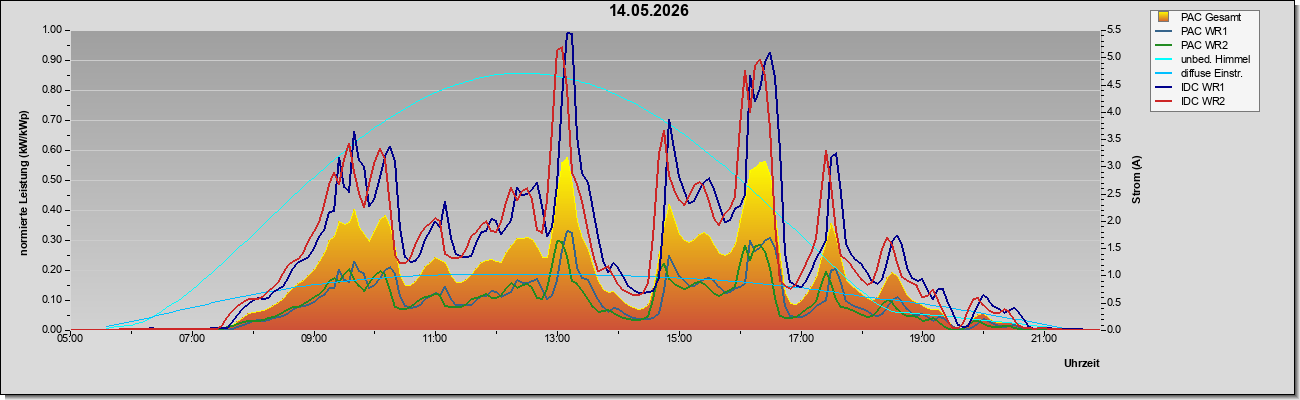Click the 0.50 value on left axis
The width and height of the screenshot is (1300, 400).
(52, 180)
